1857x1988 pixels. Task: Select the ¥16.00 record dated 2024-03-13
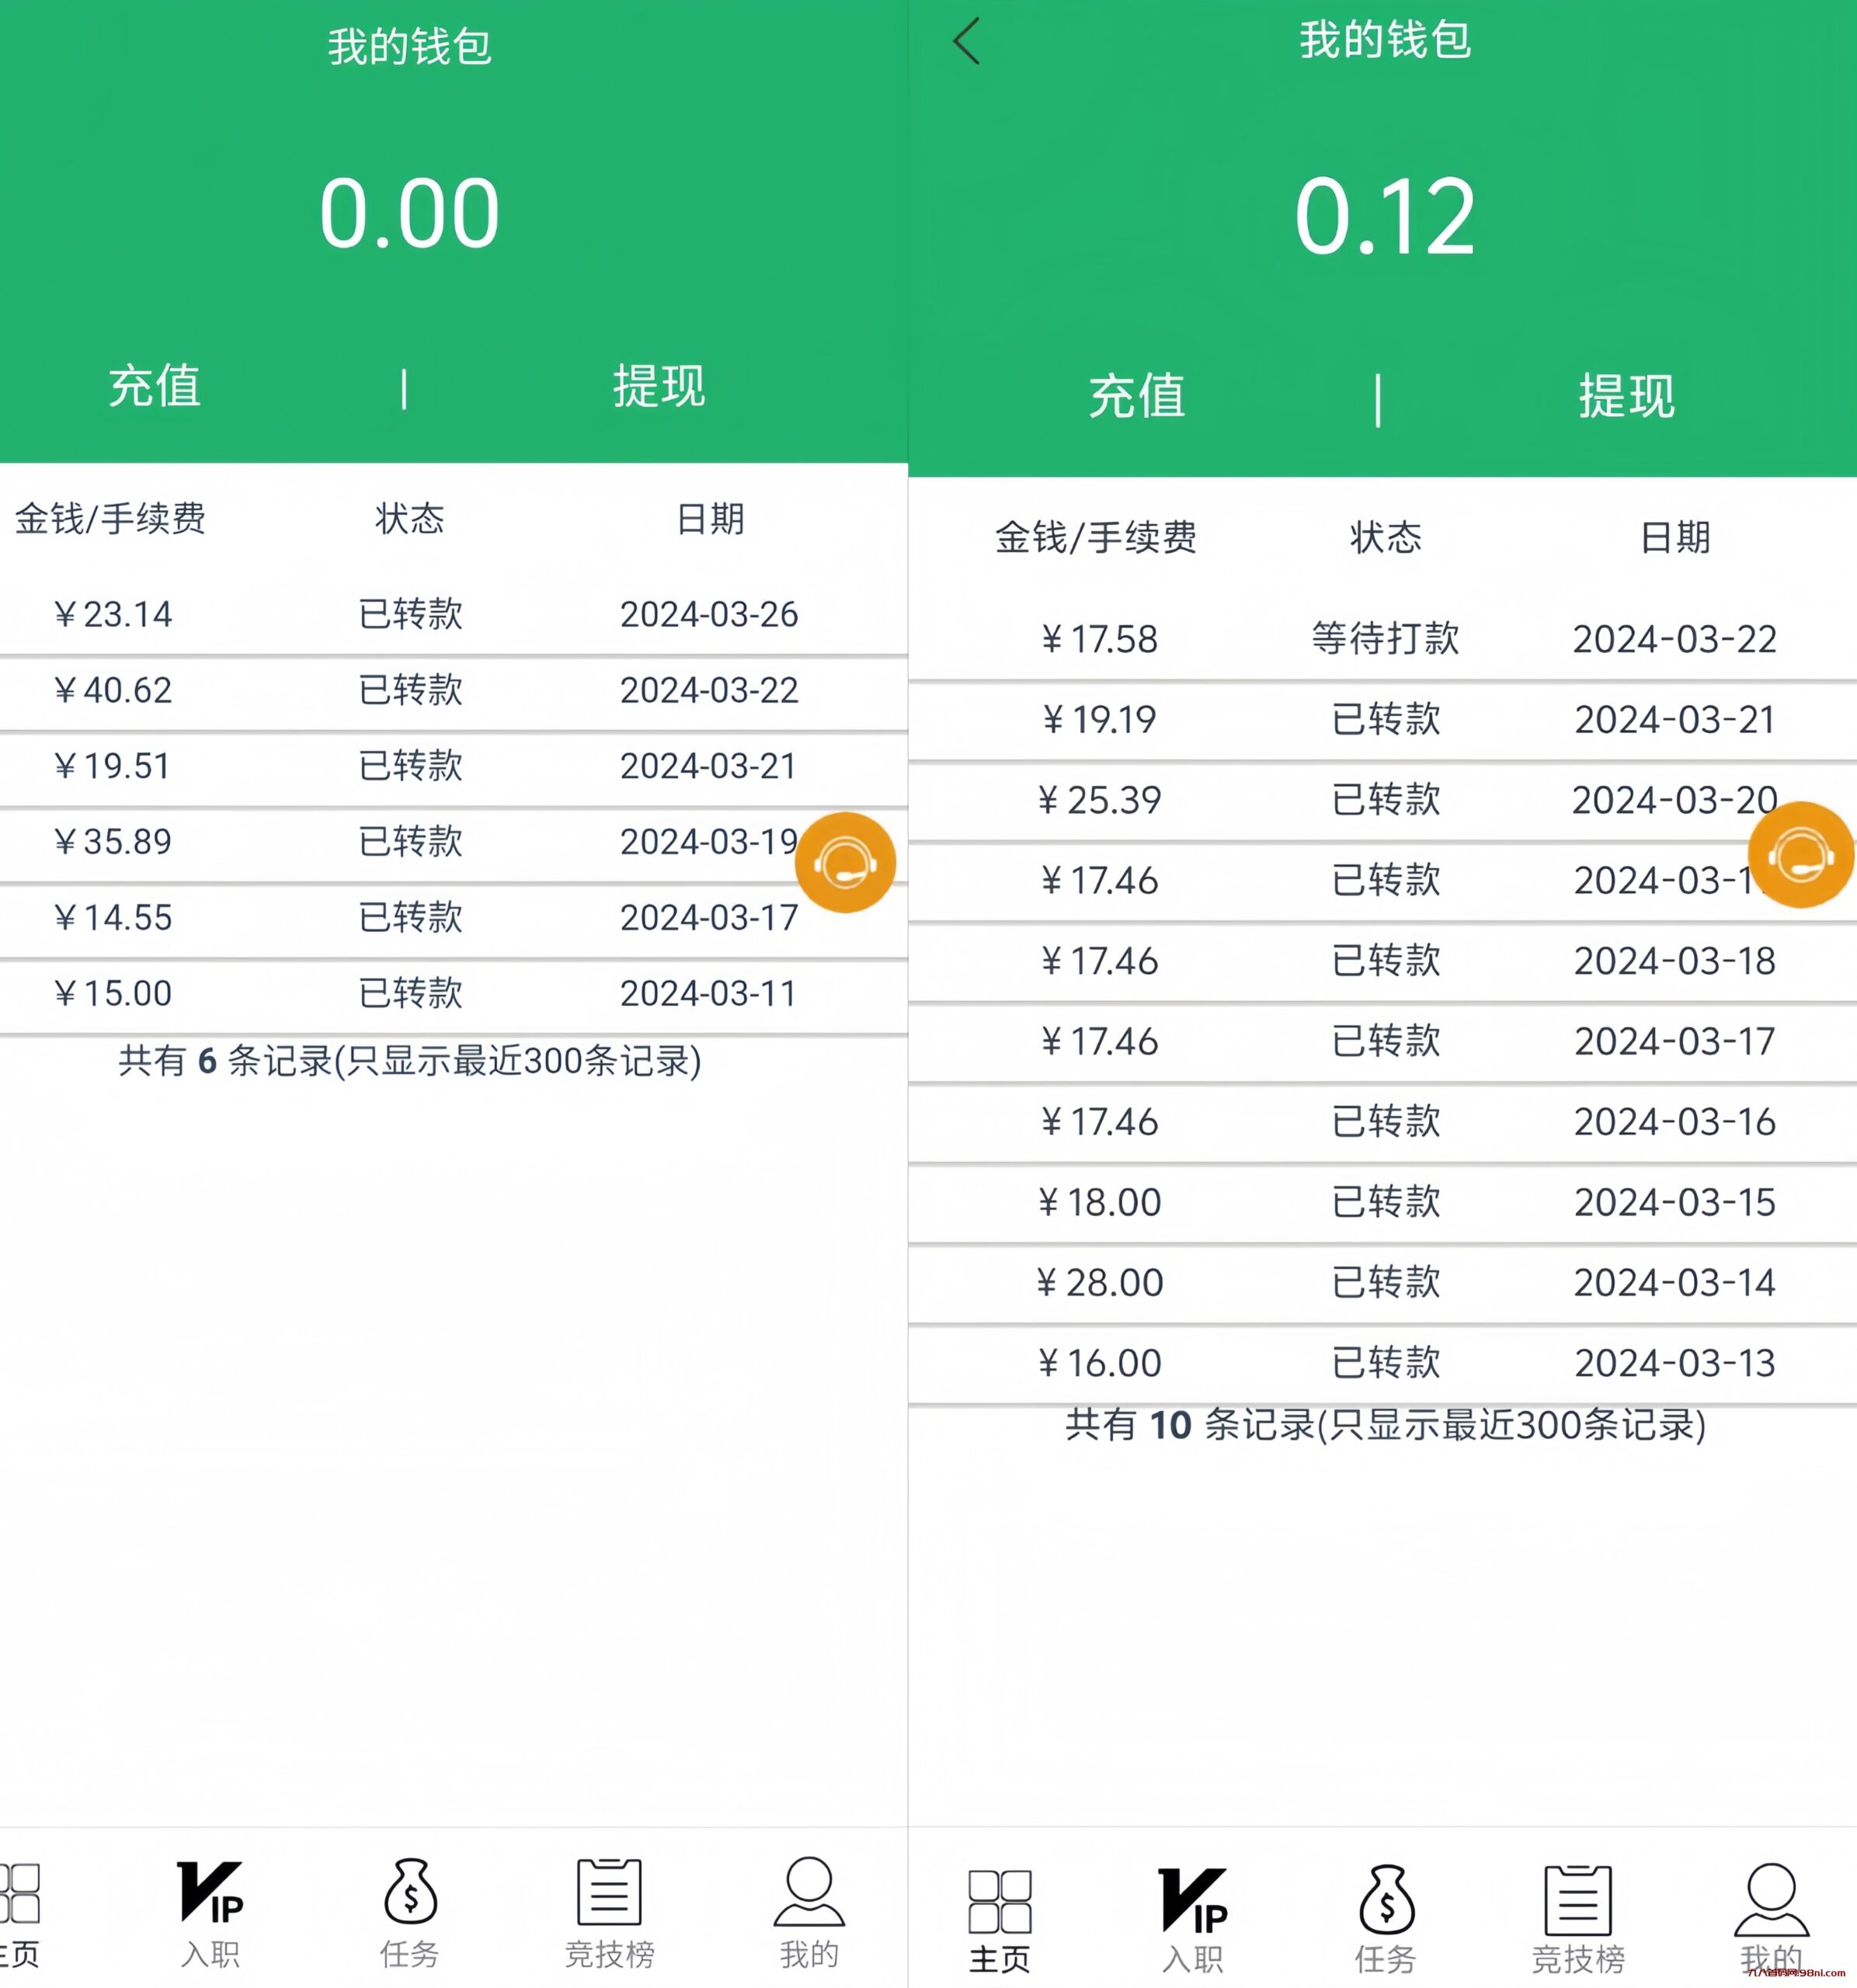point(1385,1362)
